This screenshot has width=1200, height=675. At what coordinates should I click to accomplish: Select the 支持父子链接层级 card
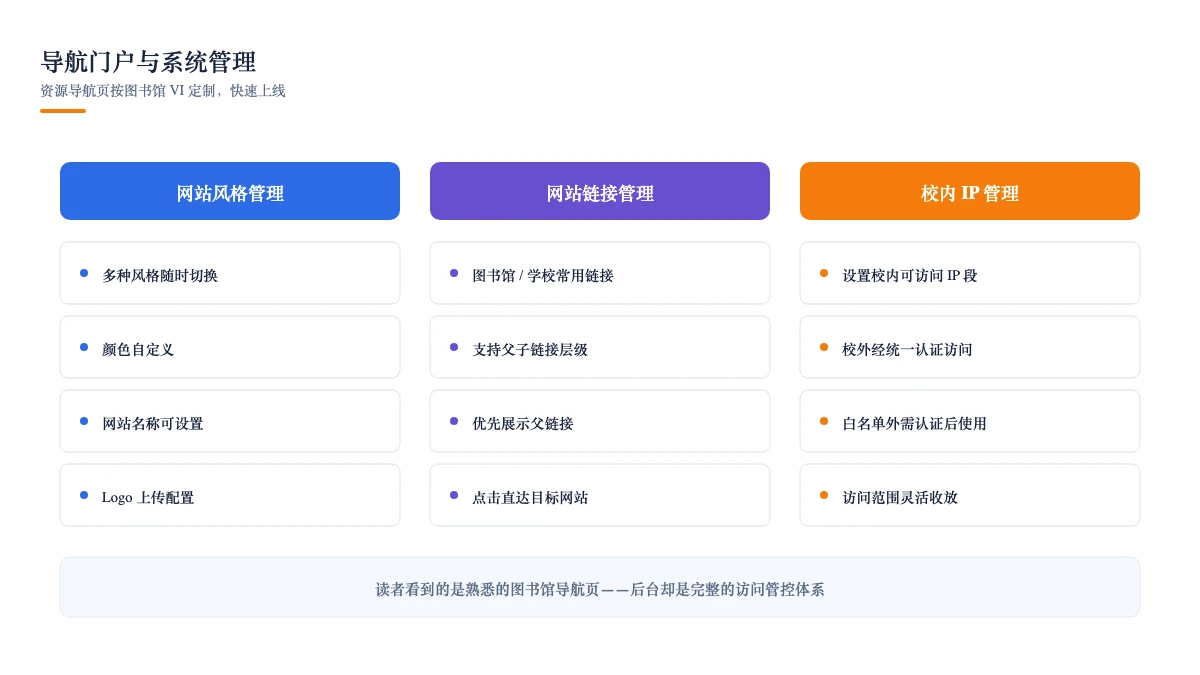tap(600, 347)
